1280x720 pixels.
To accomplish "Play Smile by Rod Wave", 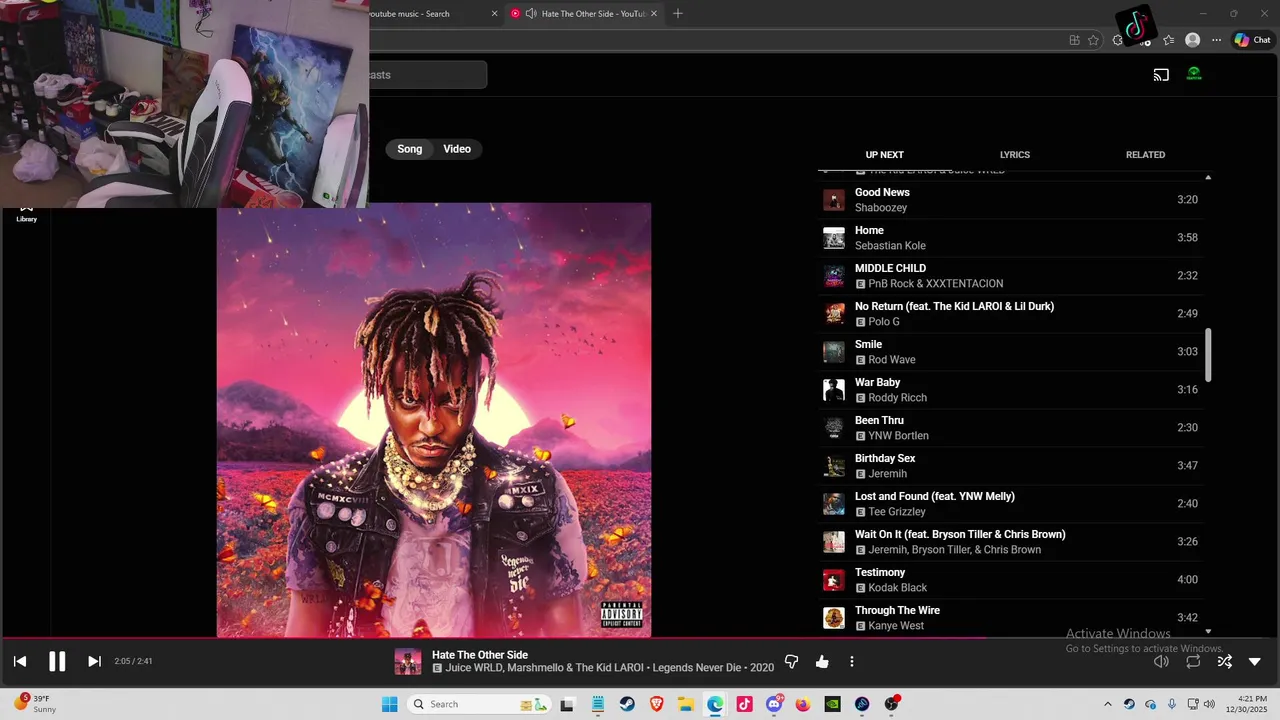I will (x=1010, y=352).
